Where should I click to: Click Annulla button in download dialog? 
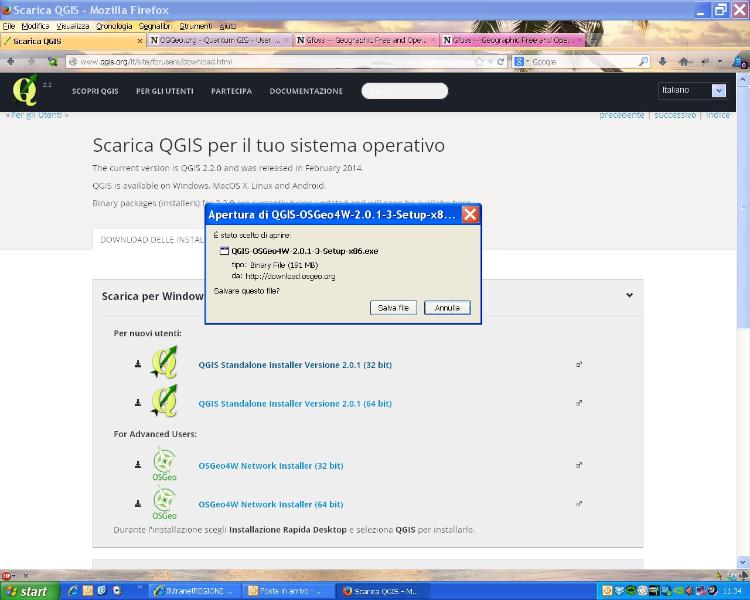[x=447, y=308]
